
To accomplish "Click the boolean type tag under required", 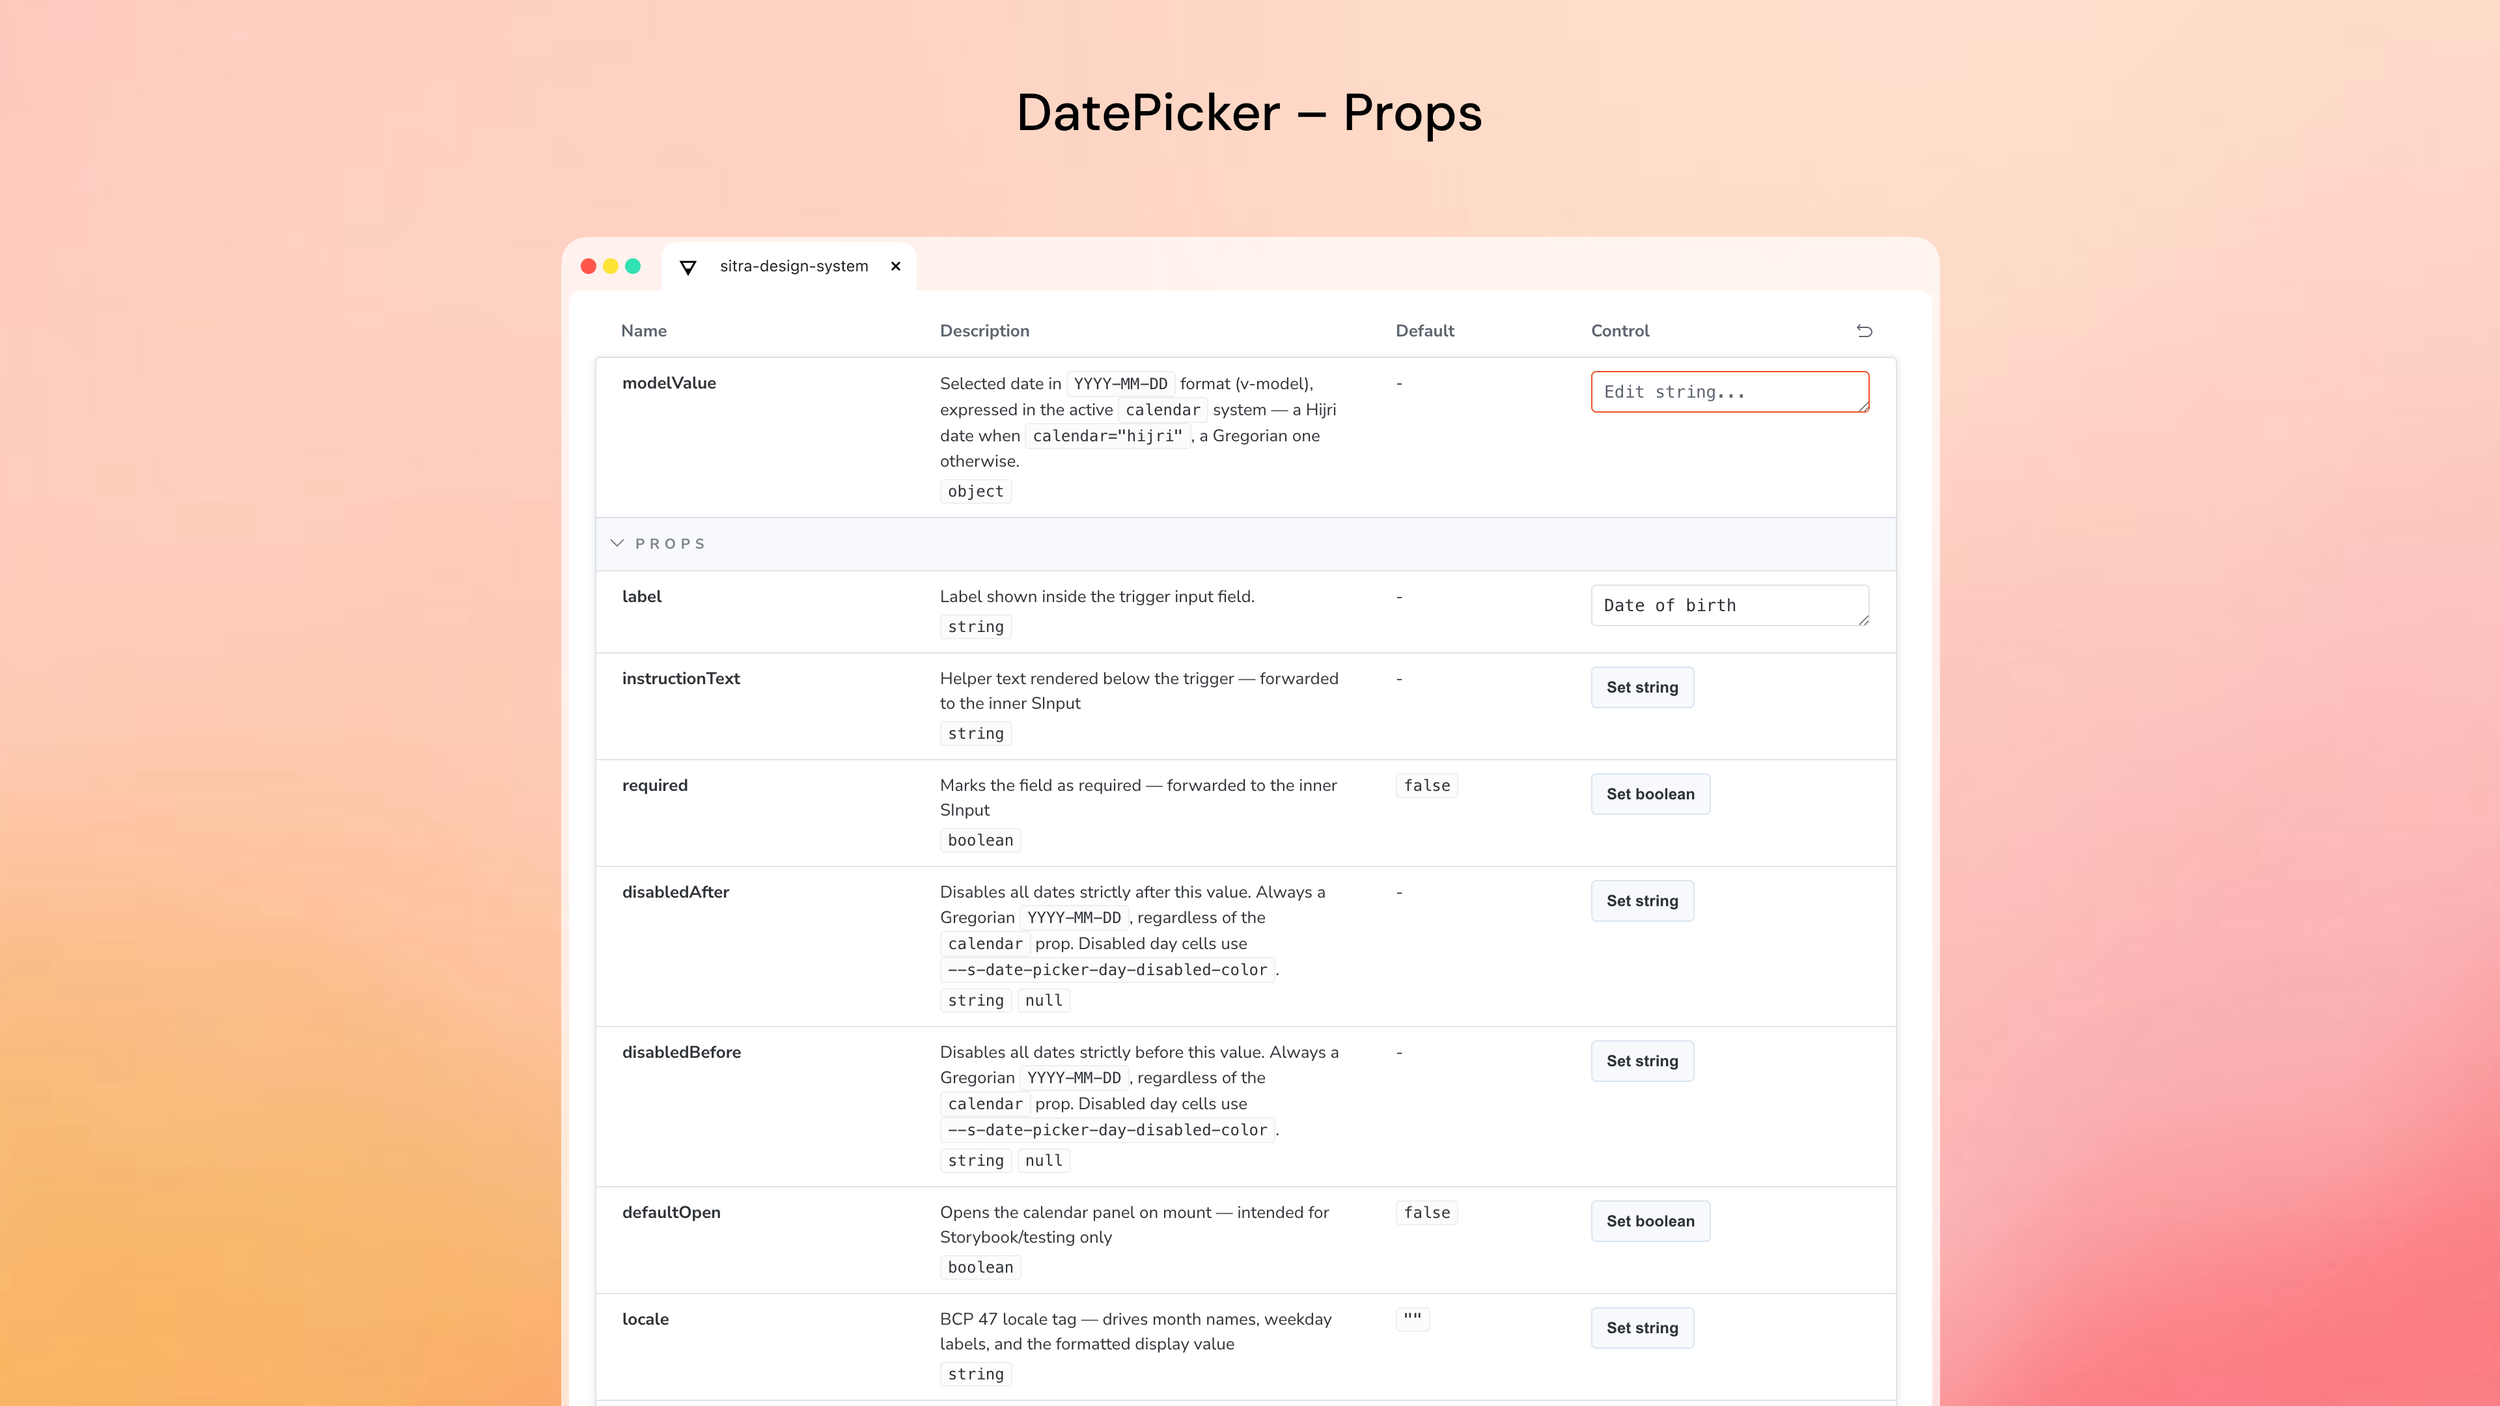I will pyautogui.click(x=980, y=840).
